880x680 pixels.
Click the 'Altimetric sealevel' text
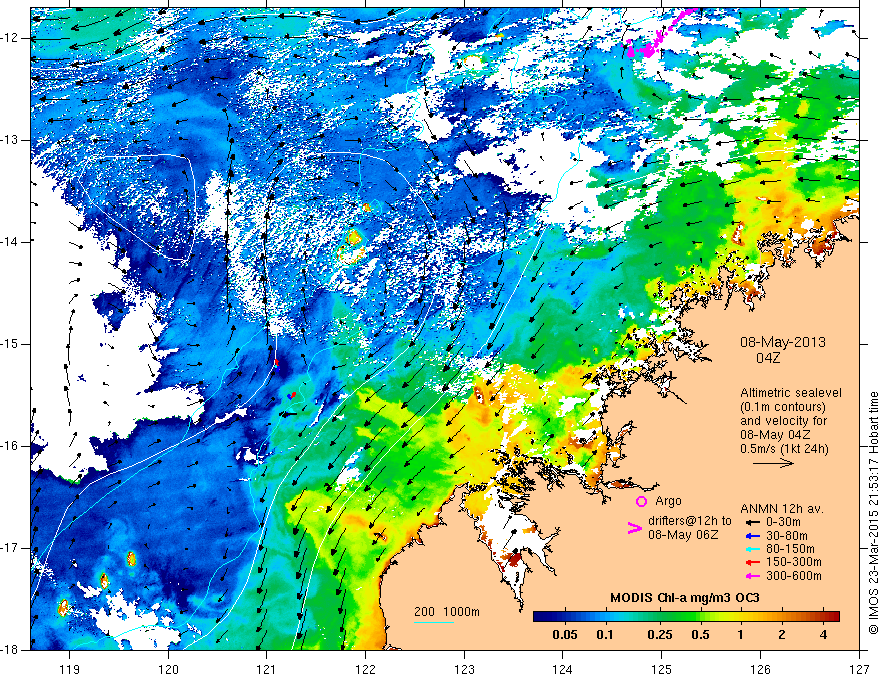791,393
